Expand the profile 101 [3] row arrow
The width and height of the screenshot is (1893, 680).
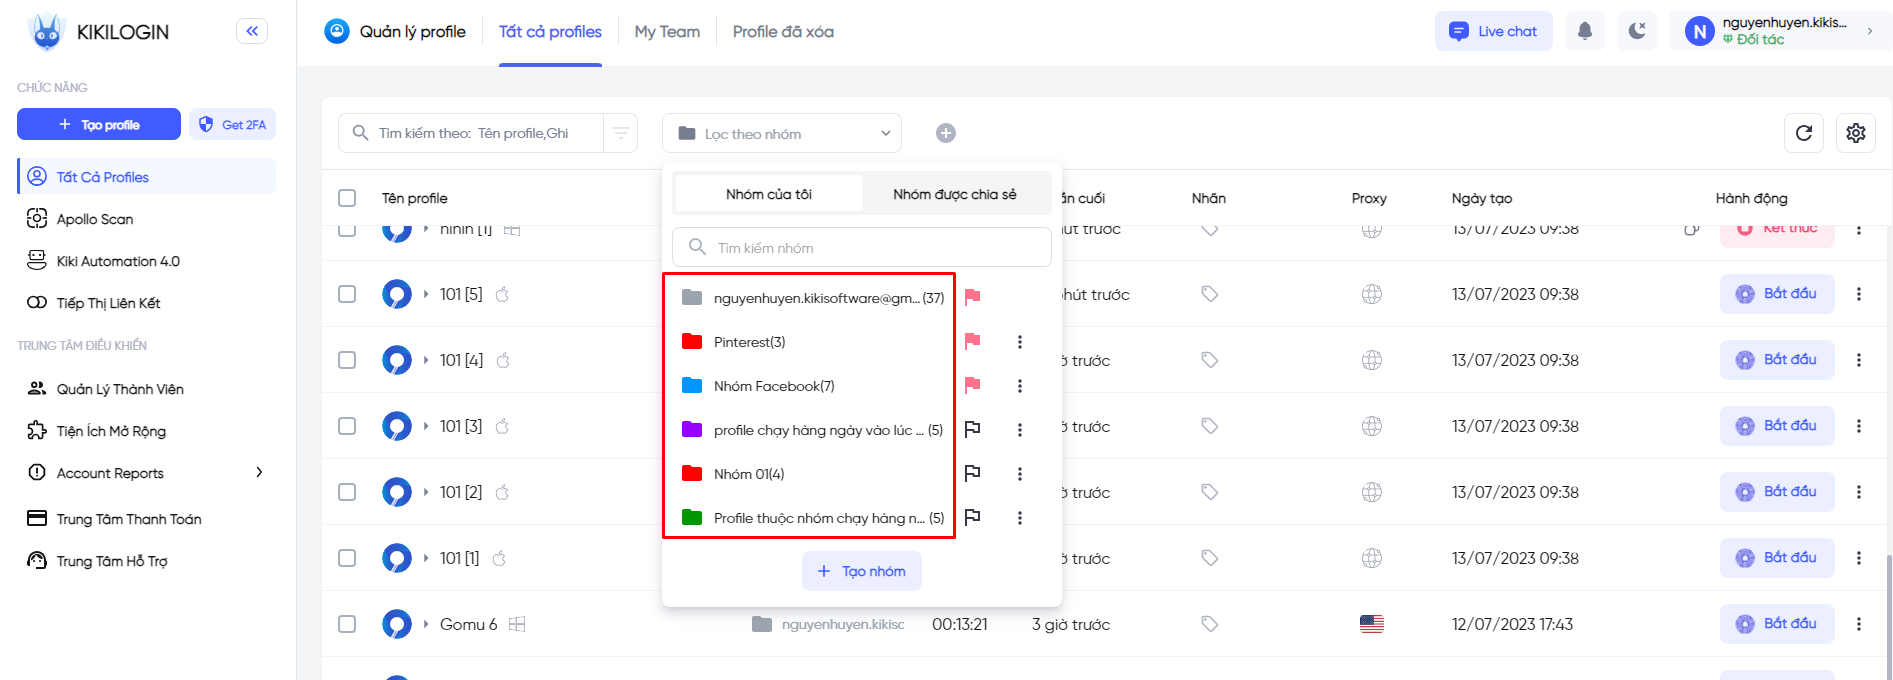click(x=426, y=426)
